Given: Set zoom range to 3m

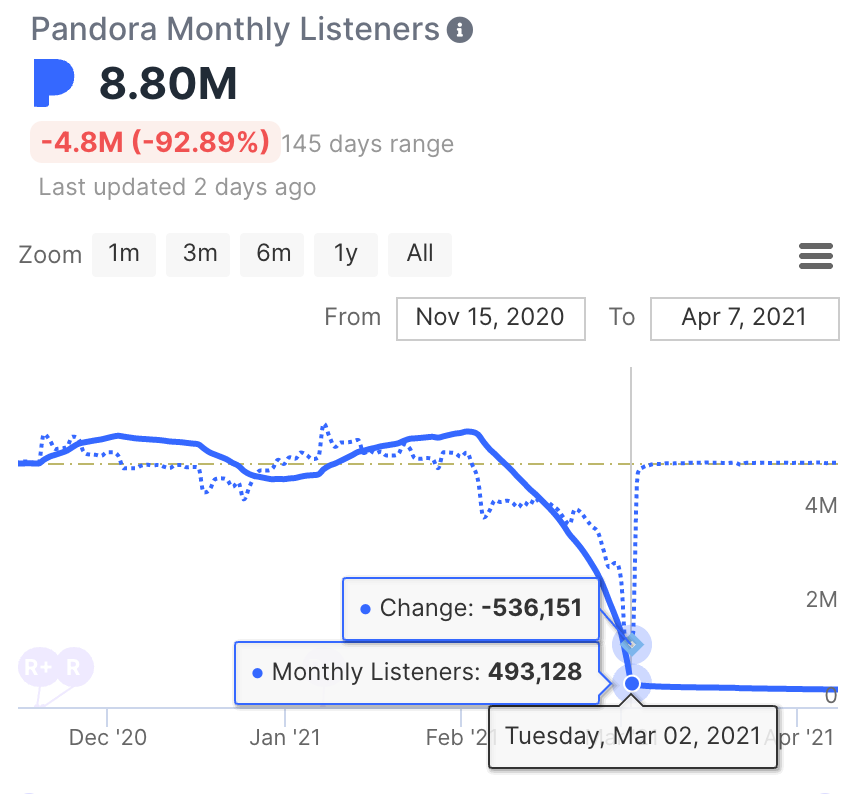Looking at the screenshot, I should pyautogui.click(x=199, y=254).
